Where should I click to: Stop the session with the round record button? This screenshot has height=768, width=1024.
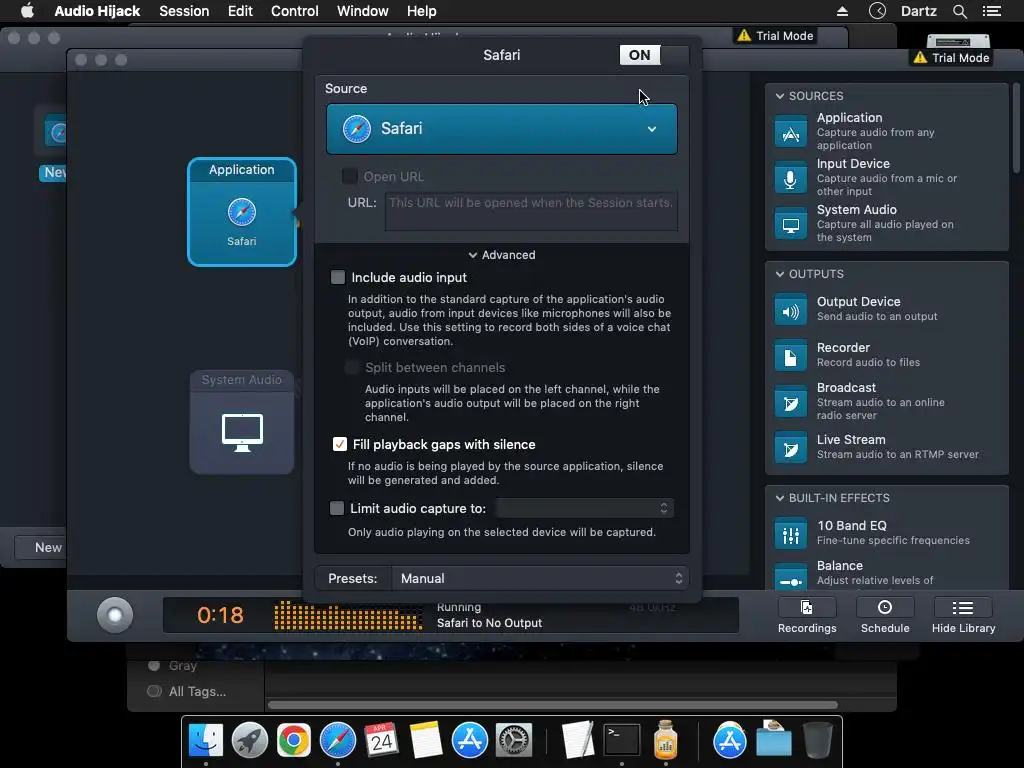click(x=115, y=615)
